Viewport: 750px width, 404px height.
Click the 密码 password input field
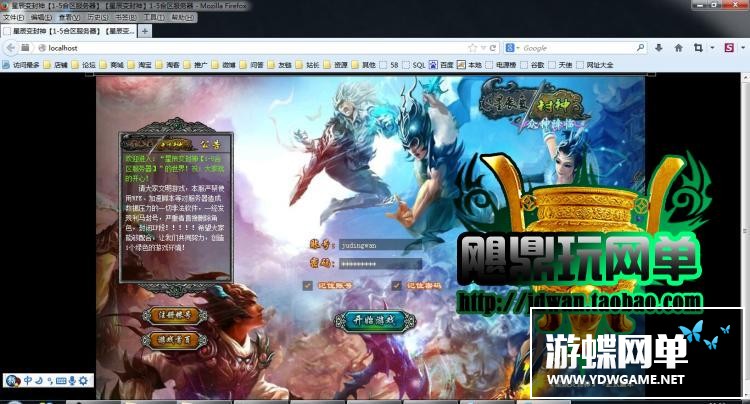click(380, 264)
